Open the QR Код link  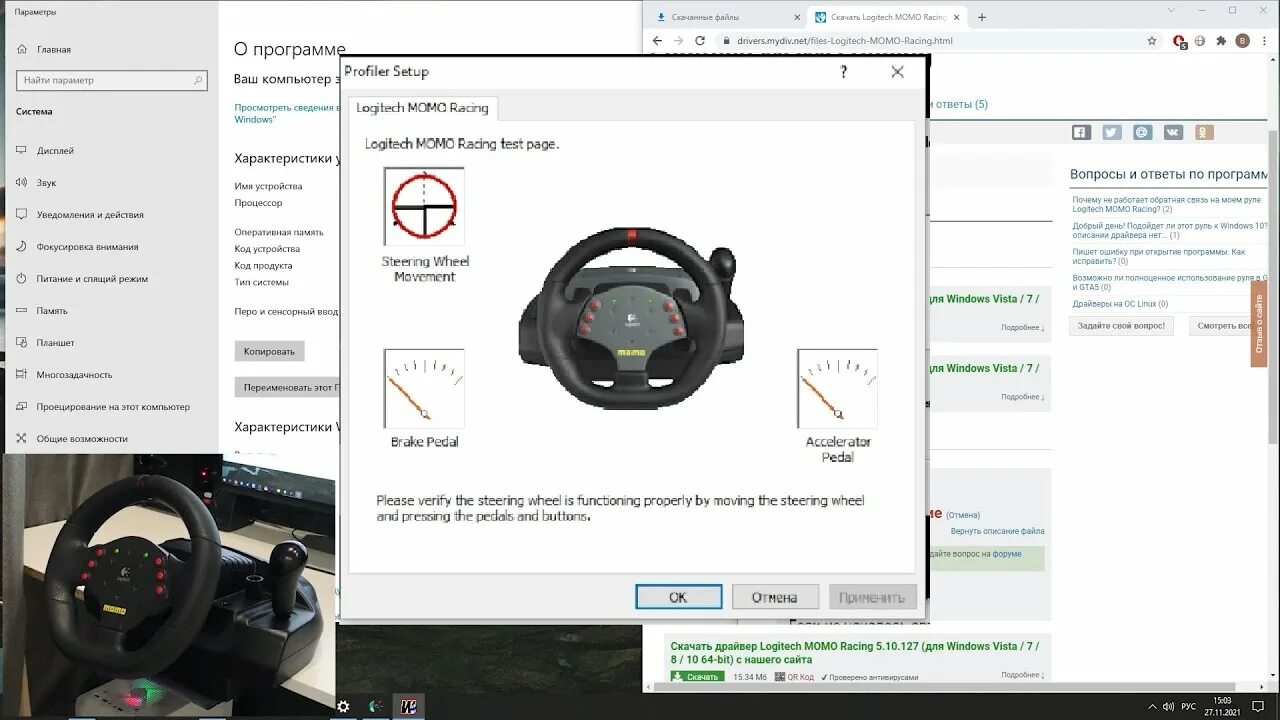tap(794, 677)
